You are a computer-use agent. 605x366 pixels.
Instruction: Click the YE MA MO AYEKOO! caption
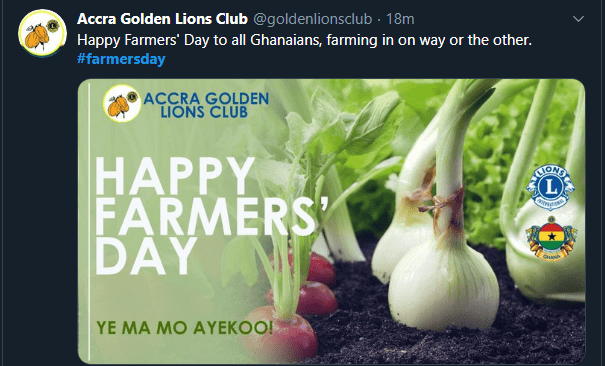coord(185,328)
